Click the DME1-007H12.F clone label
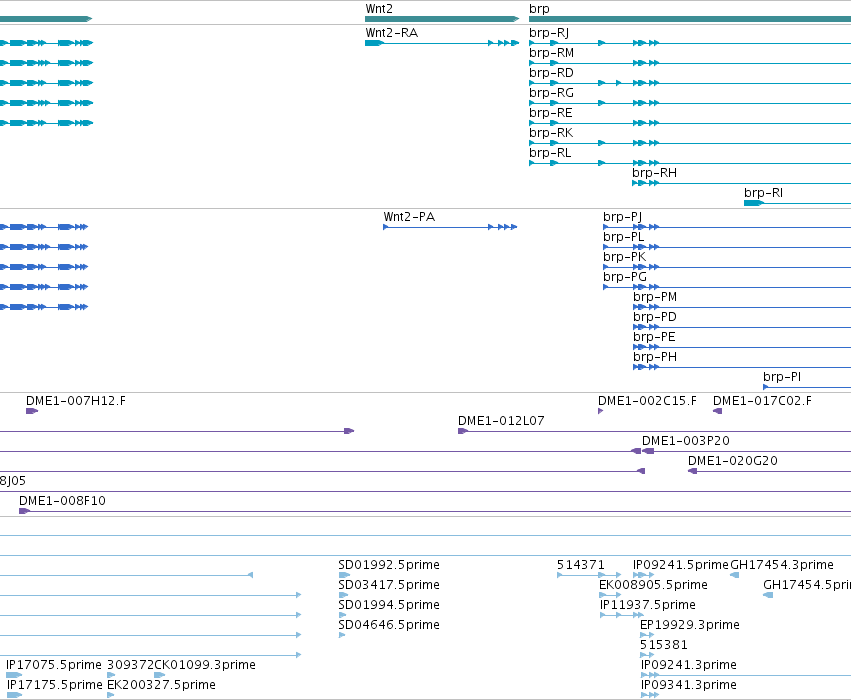The width and height of the screenshot is (851, 700). 75,401
